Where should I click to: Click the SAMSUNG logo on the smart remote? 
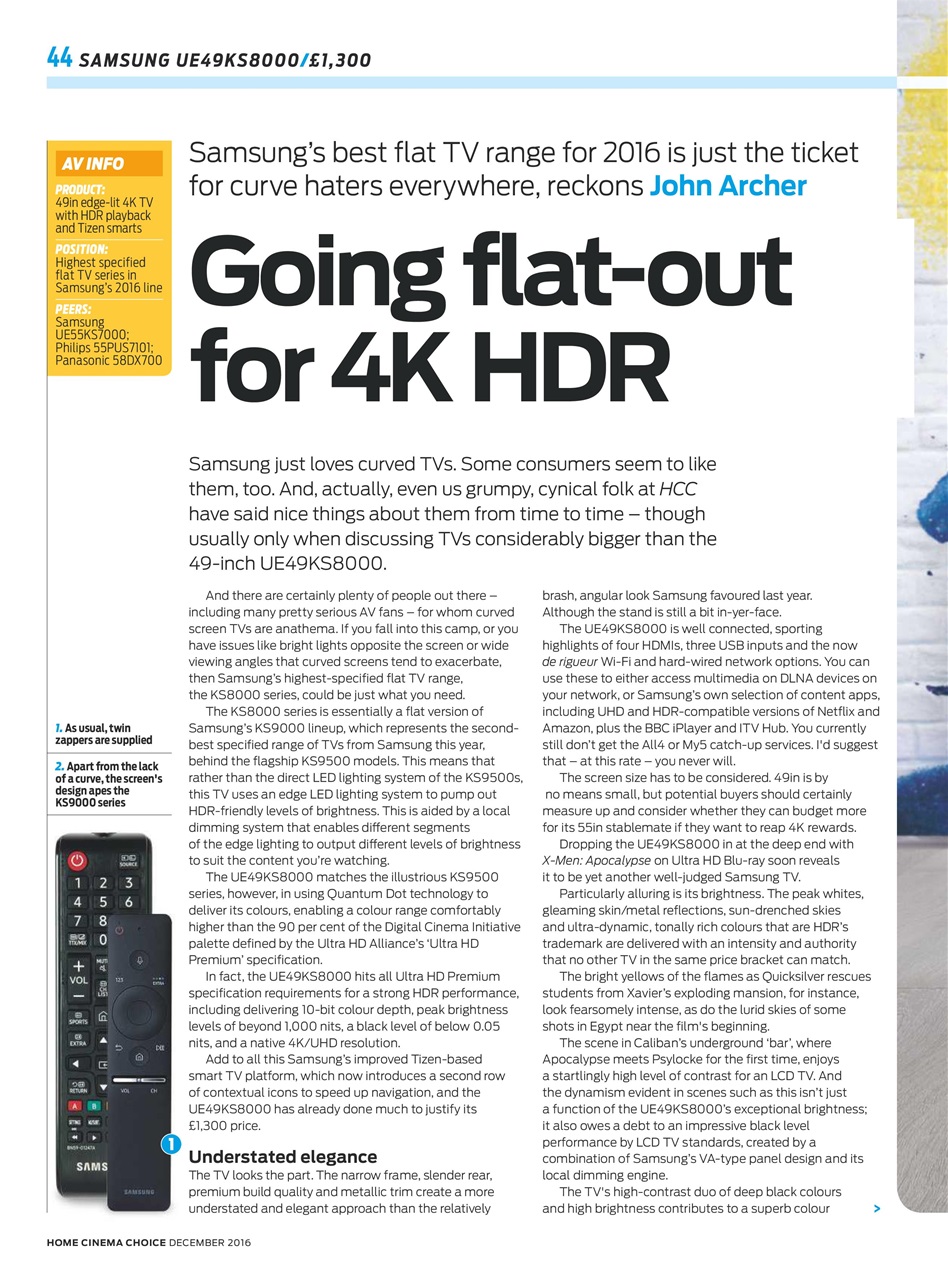pos(139,1192)
